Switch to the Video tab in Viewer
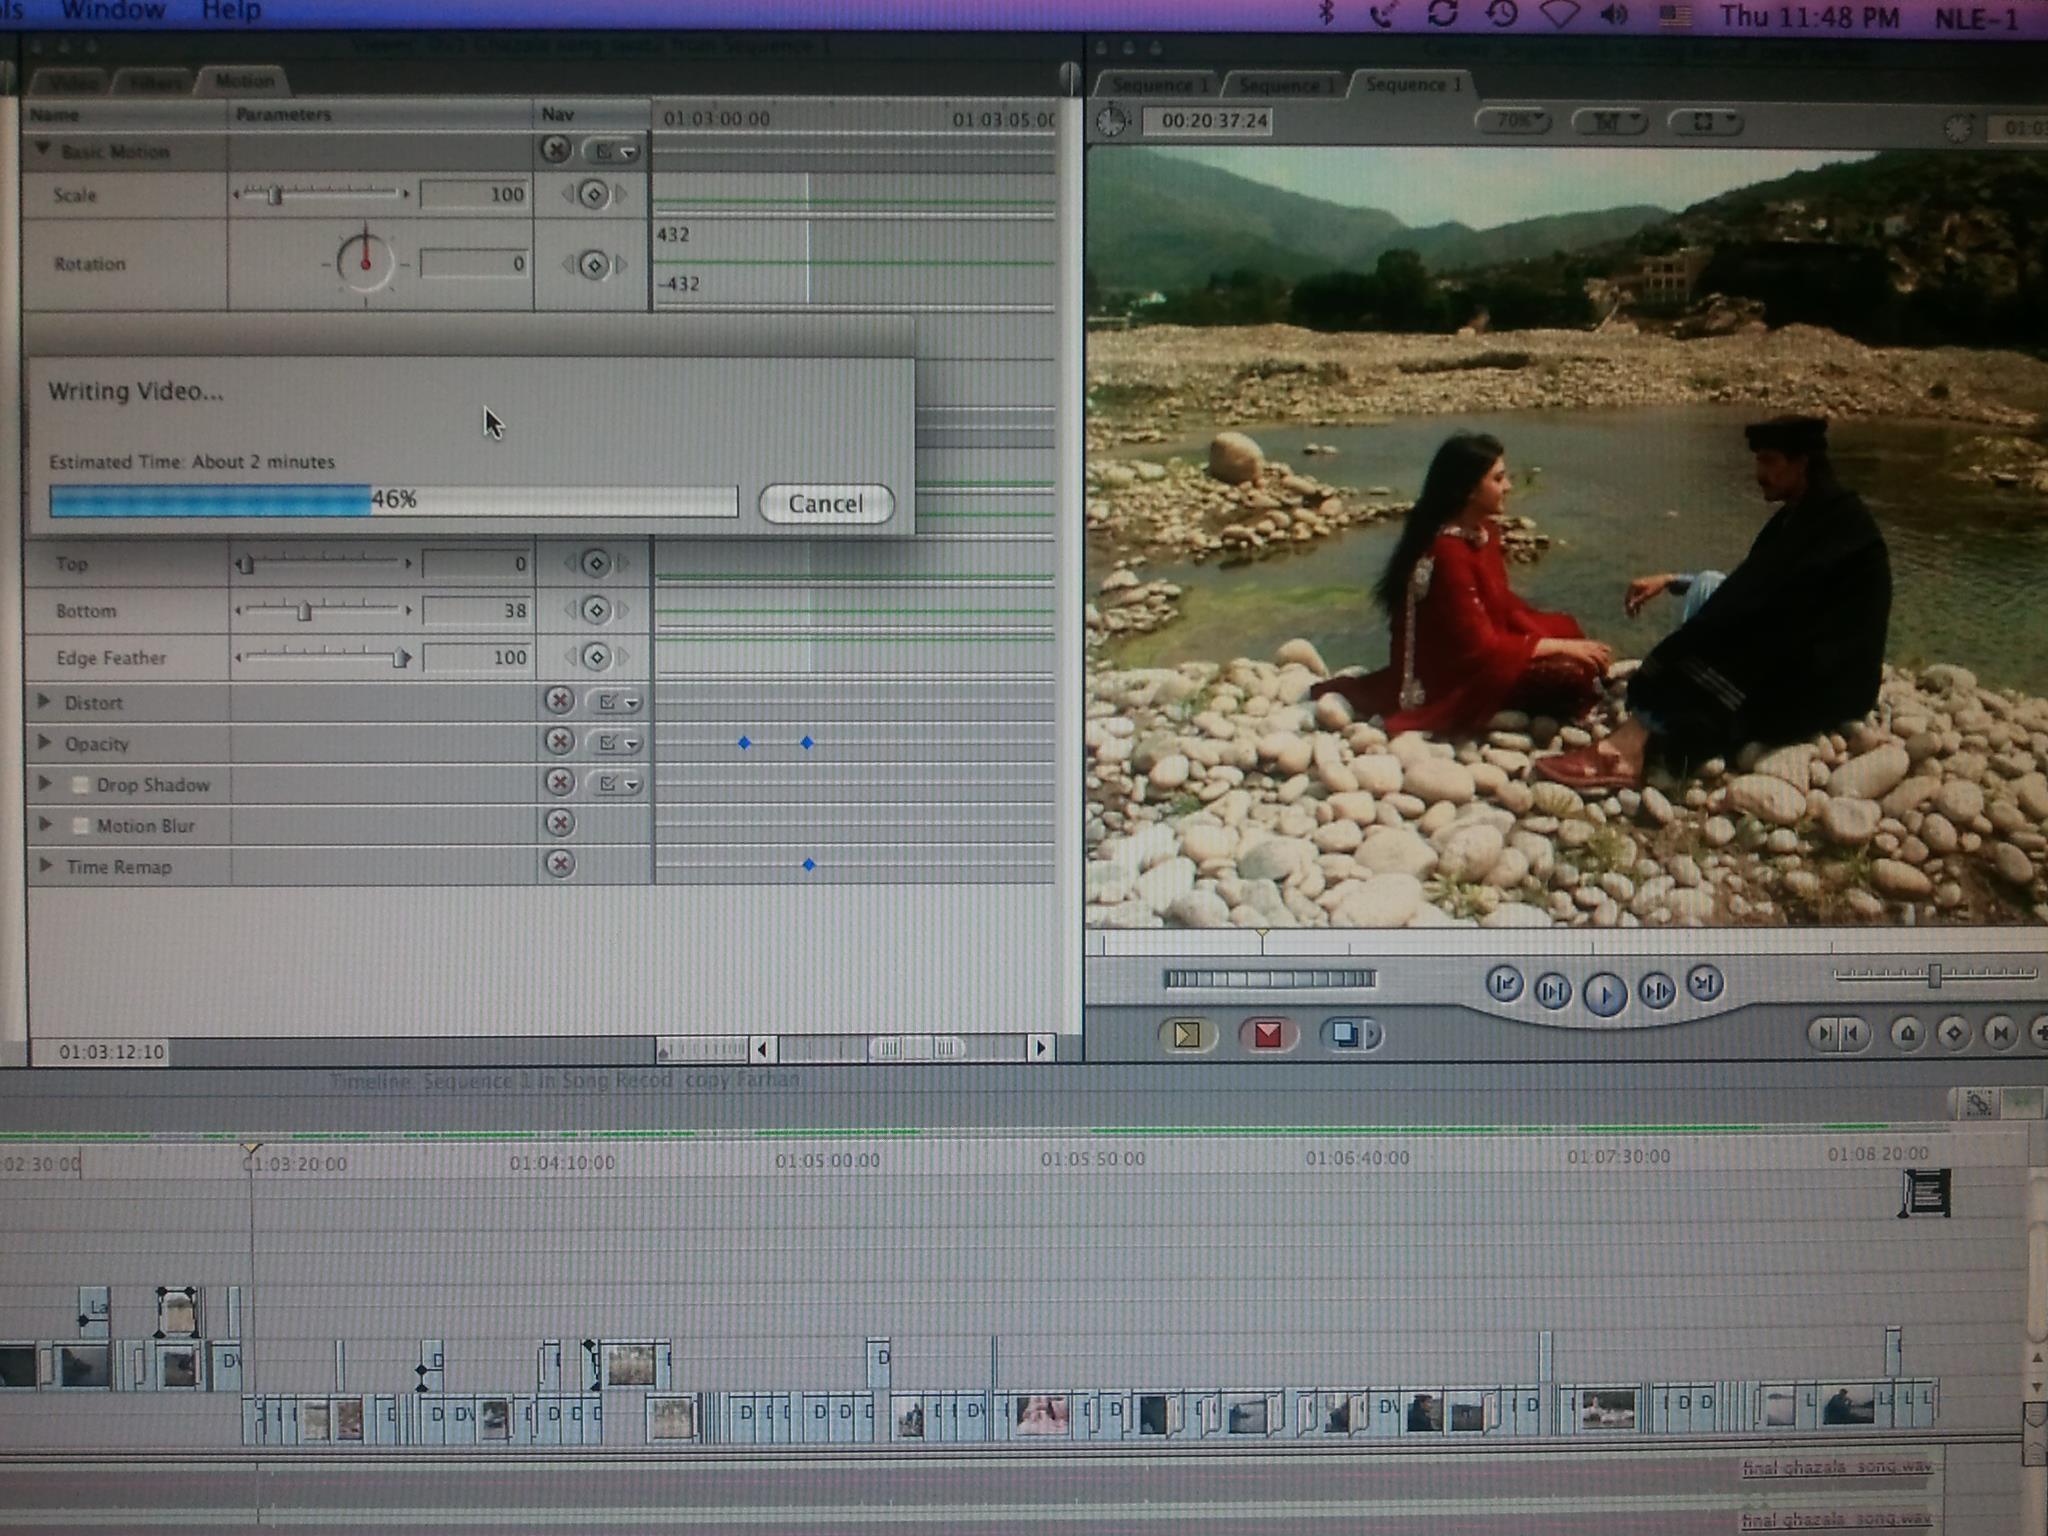The width and height of the screenshot is (2048, 1536). point(74,83)
